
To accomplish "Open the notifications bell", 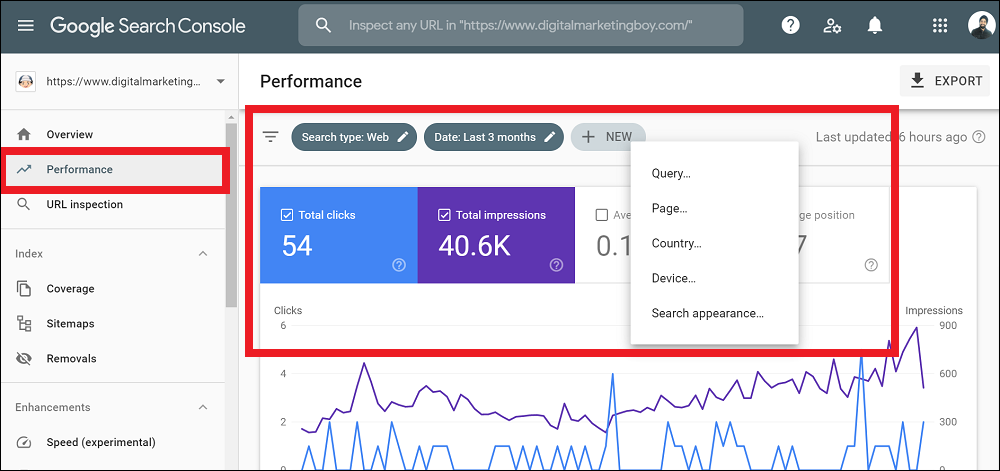I will [874, 25].
